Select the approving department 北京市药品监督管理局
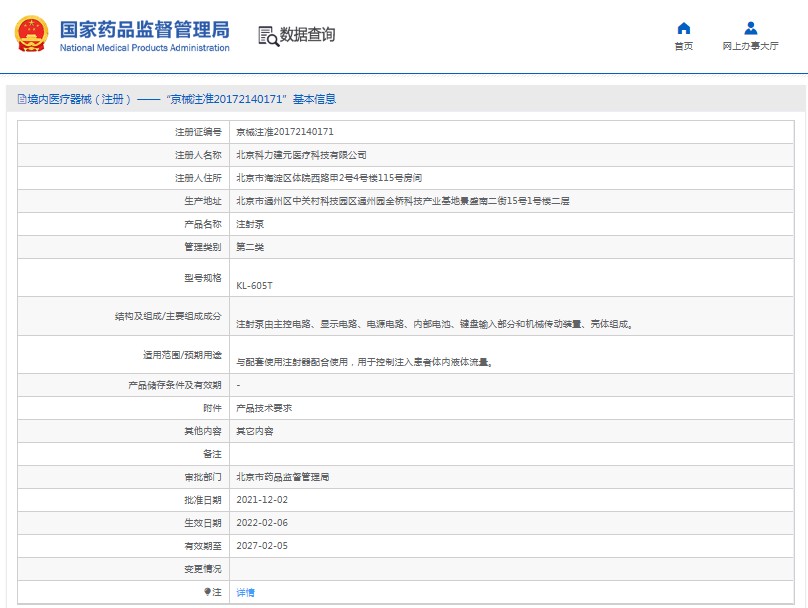Screen dimensions: 808x608 282,477
